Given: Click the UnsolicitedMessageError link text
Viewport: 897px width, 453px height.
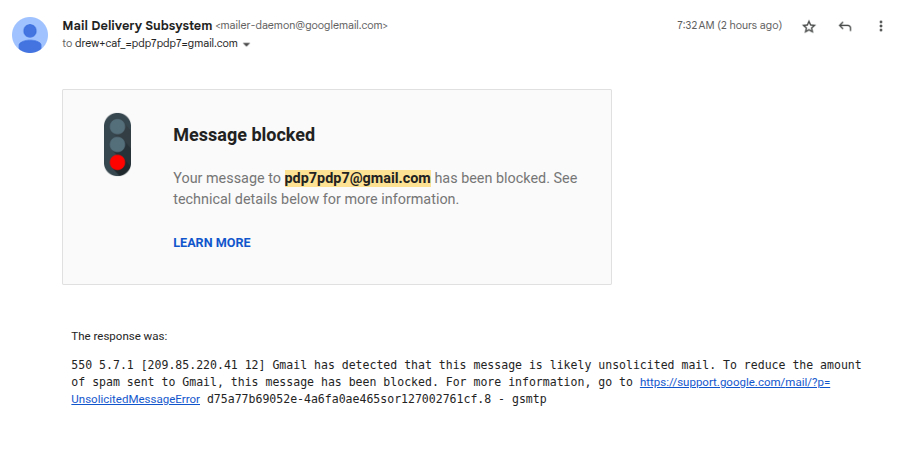Looking at the screenshot, I should point(135,399).
